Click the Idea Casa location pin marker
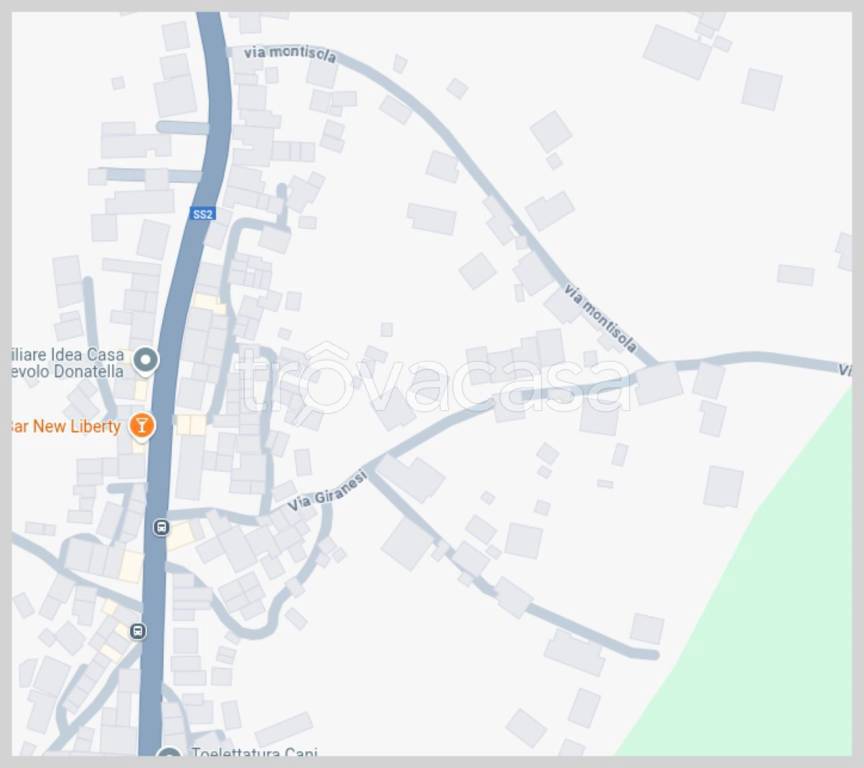Viewport: 864px width, 768px height. (145, 361)
